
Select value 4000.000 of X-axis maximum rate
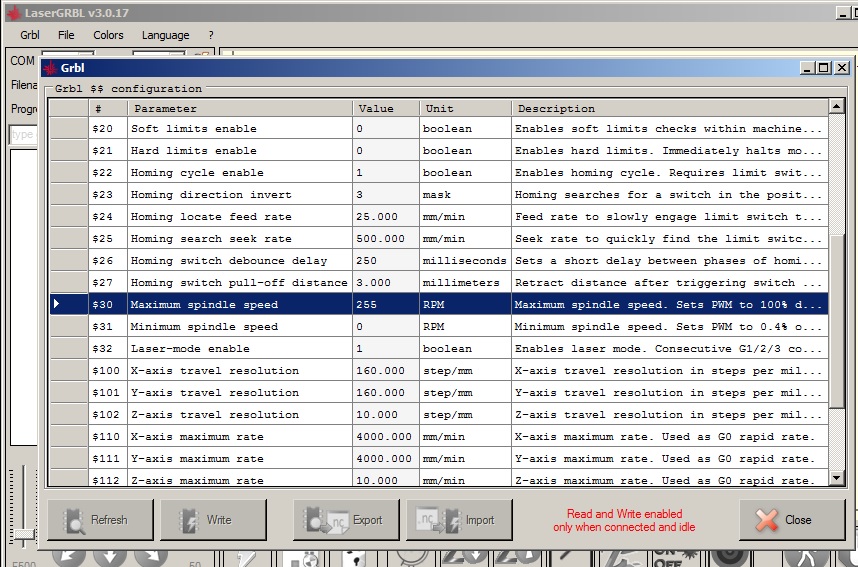click(386, 436)
